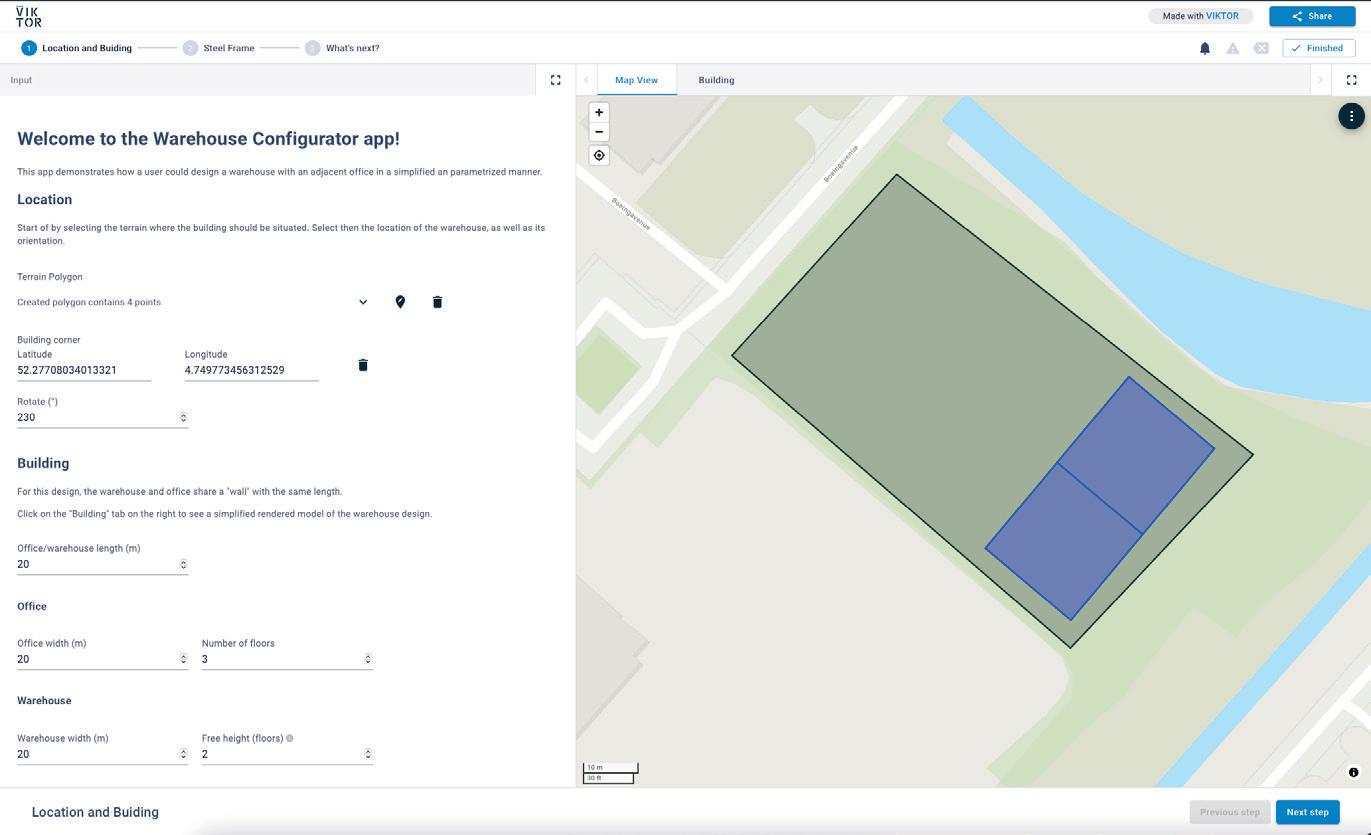Click the Finished status button
The image size is (1371, 835).
tap(1318, 48)
